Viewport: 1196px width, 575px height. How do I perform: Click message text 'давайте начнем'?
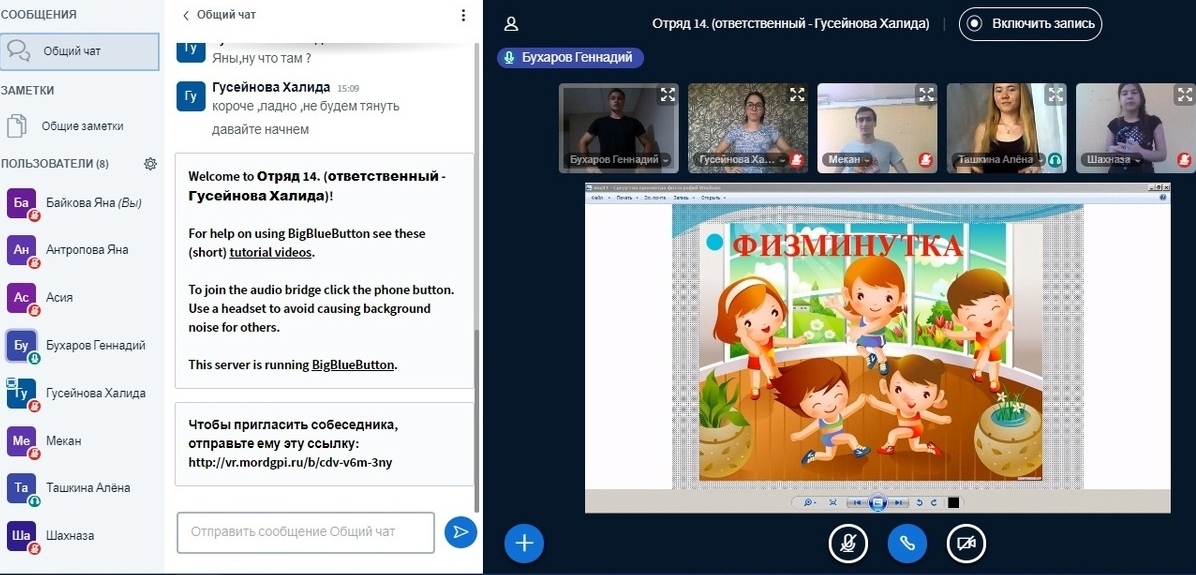pyautogui.click(x=260, y=130)
